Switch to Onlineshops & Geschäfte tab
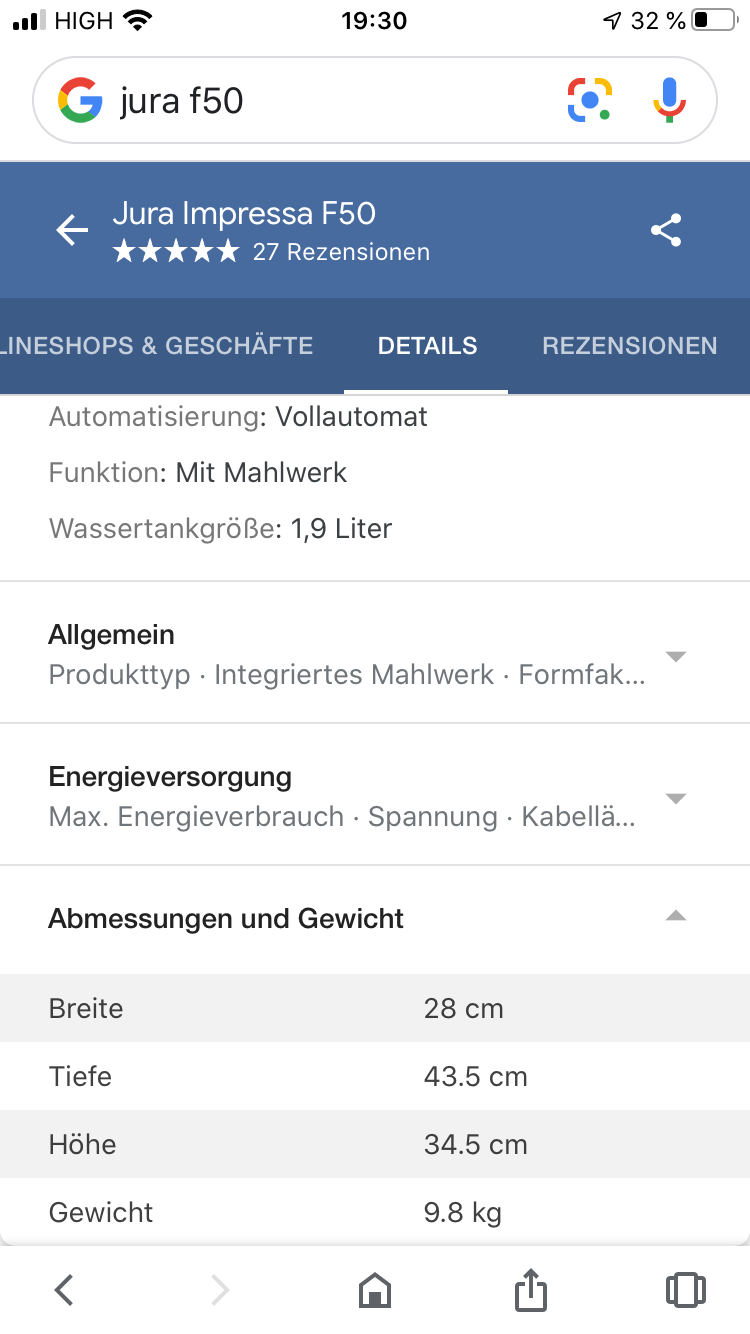Image resolution: width=750 pixels, height=1334 pixels. click(157, 346)
